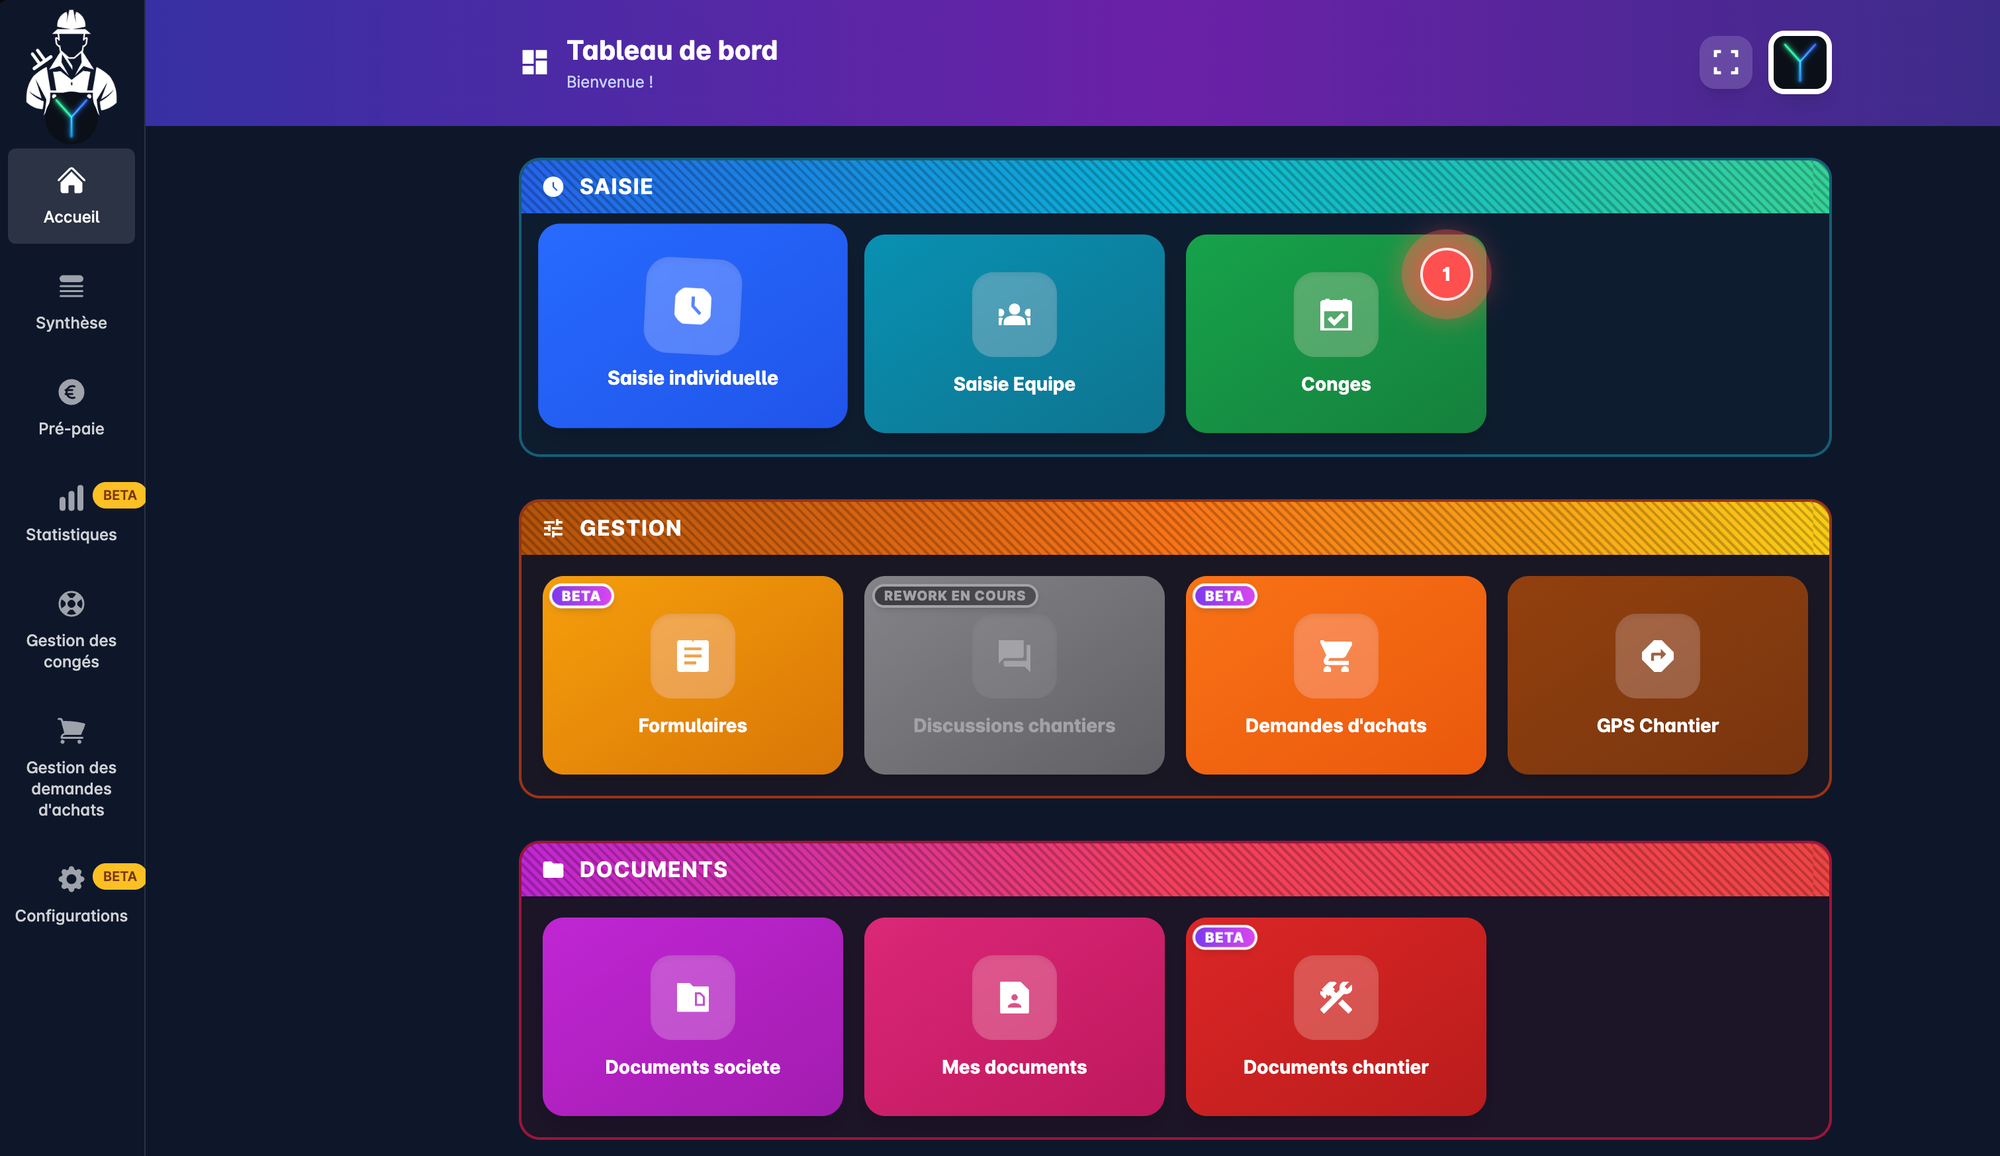Click the Configurations gear icon
Viewport: 2000px width, 1156px height.
pyautogui.click(x=71, y=879)
